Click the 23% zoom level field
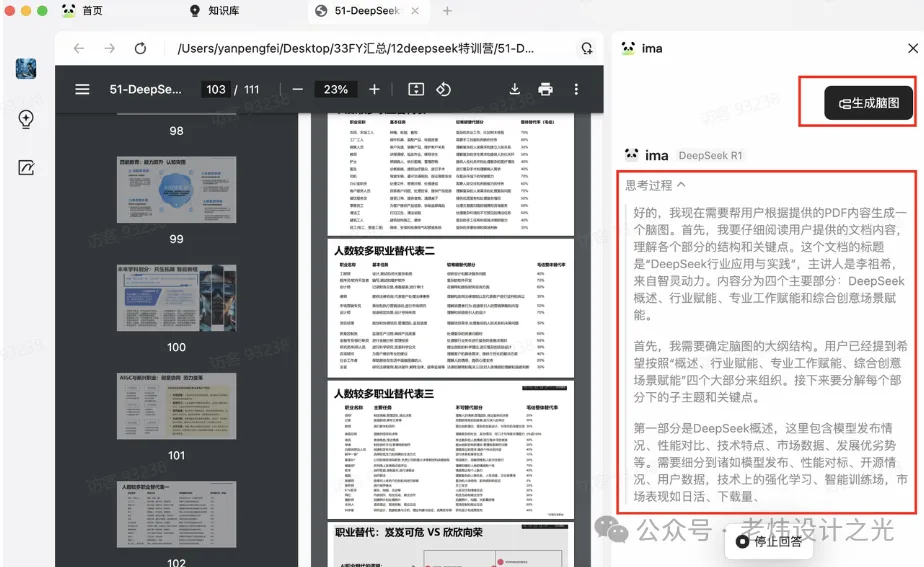Screen dimensions: 924x567 click(x=335, y=89)
